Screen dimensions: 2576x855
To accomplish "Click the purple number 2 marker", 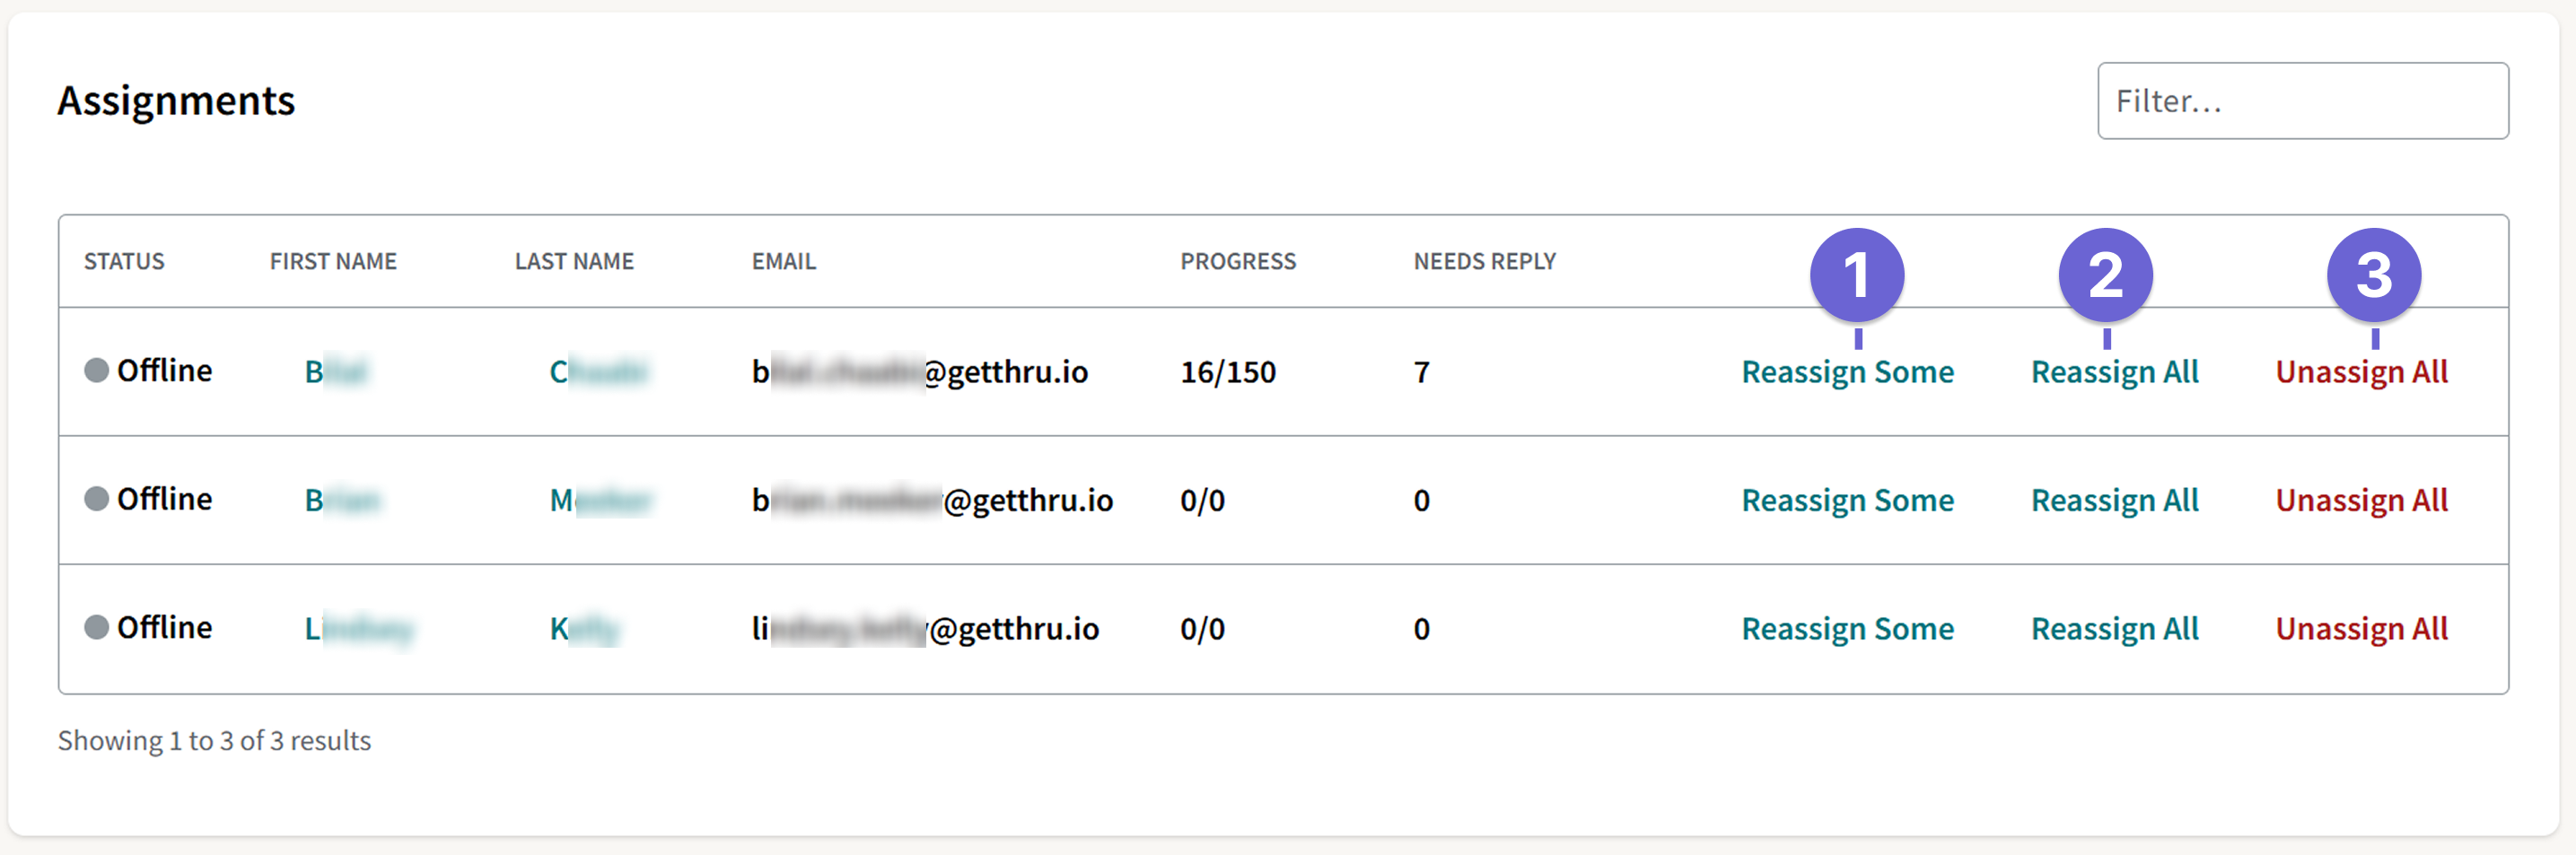I will (x=2106, y=275).
